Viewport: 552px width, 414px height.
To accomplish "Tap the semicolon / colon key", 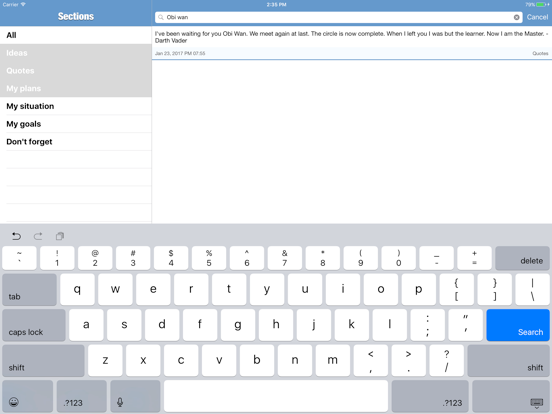I will click(428, 325).
